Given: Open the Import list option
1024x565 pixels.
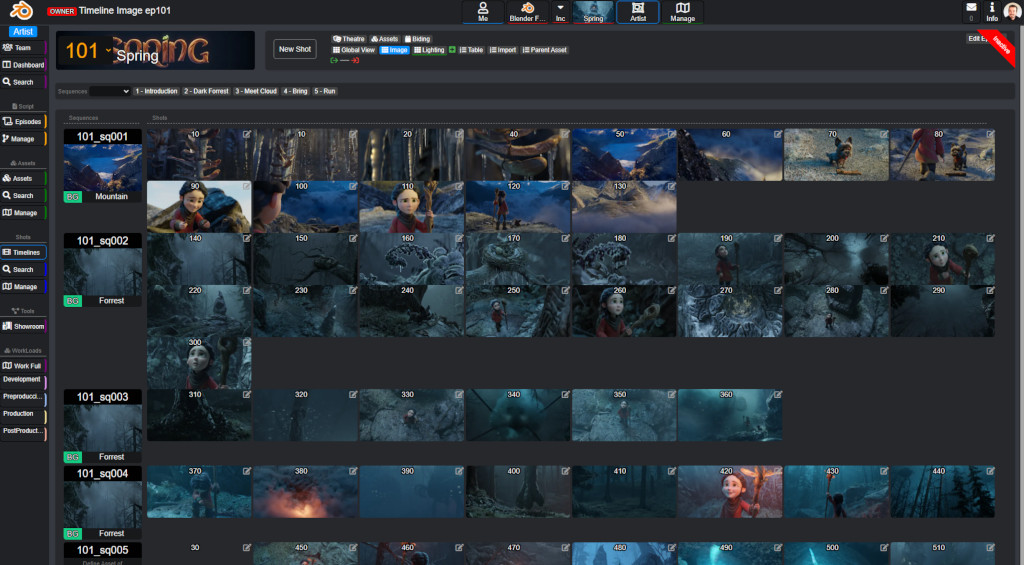Looking at the screenshot, I should pos(503,50).
